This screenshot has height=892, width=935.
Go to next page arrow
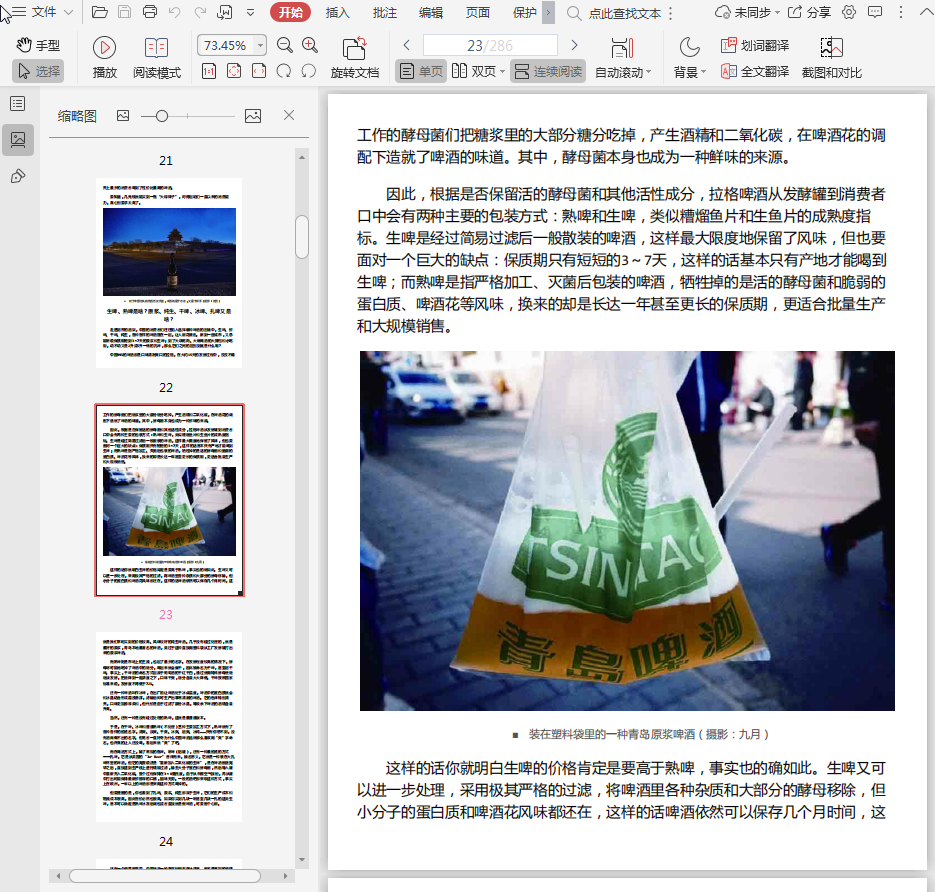tap(574, 45)
